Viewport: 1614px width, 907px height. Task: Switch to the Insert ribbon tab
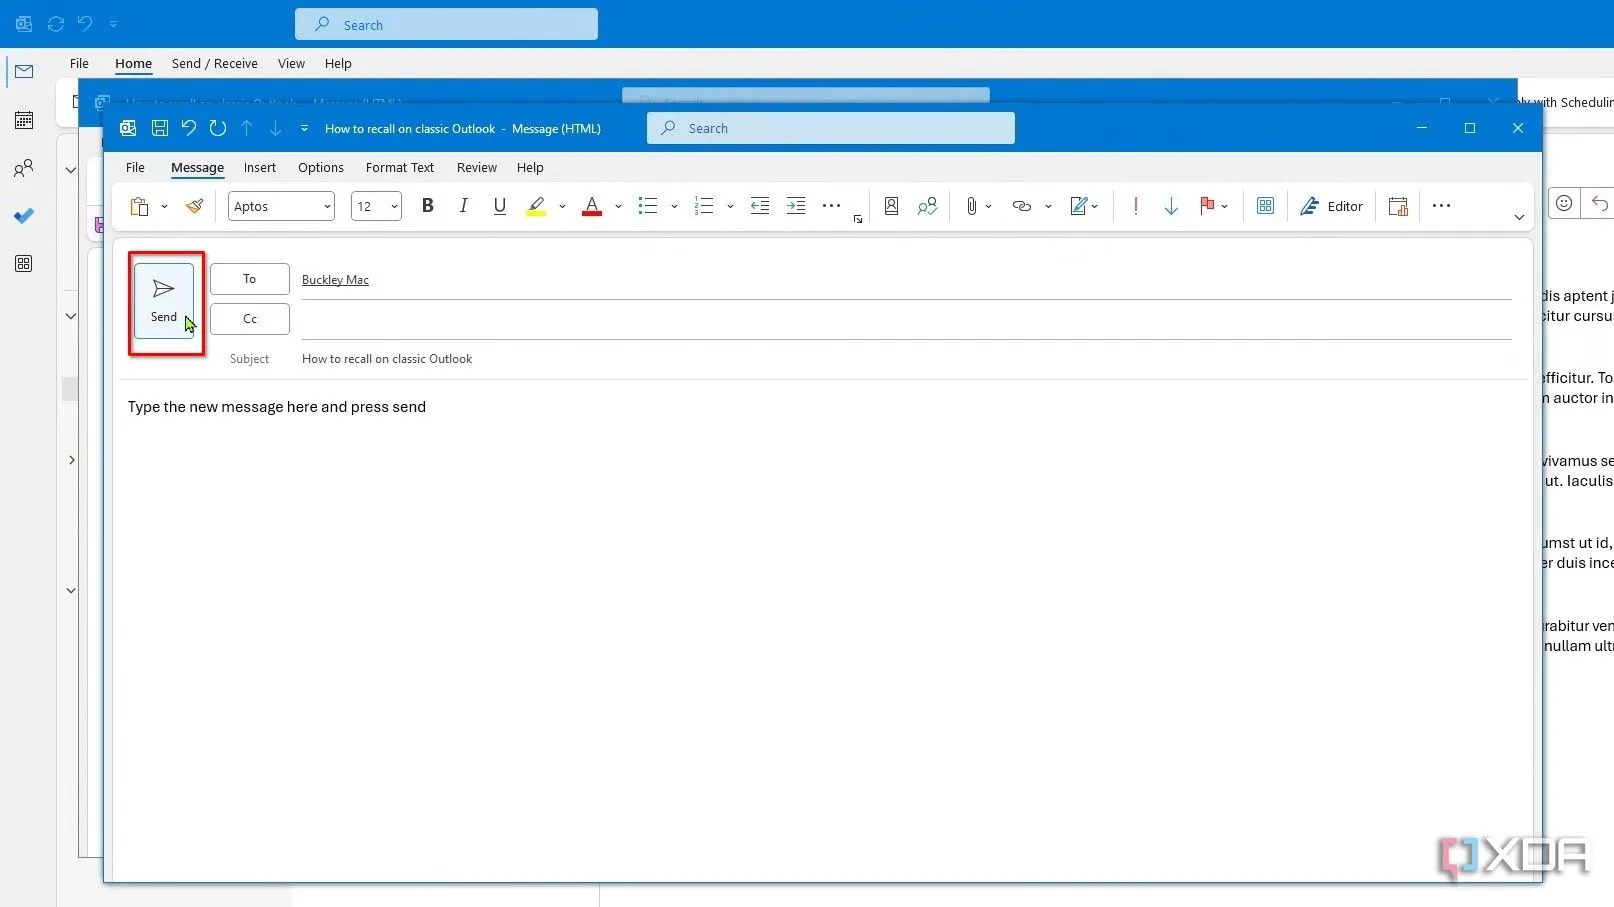pos(260,168)
